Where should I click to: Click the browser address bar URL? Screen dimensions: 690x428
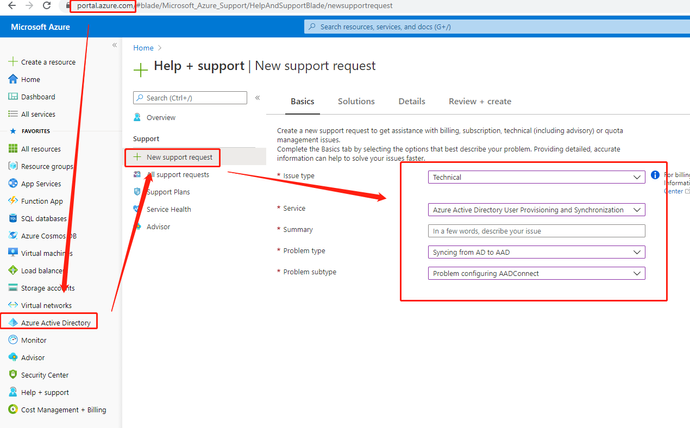pyautogui.click(x=233, y=6)
